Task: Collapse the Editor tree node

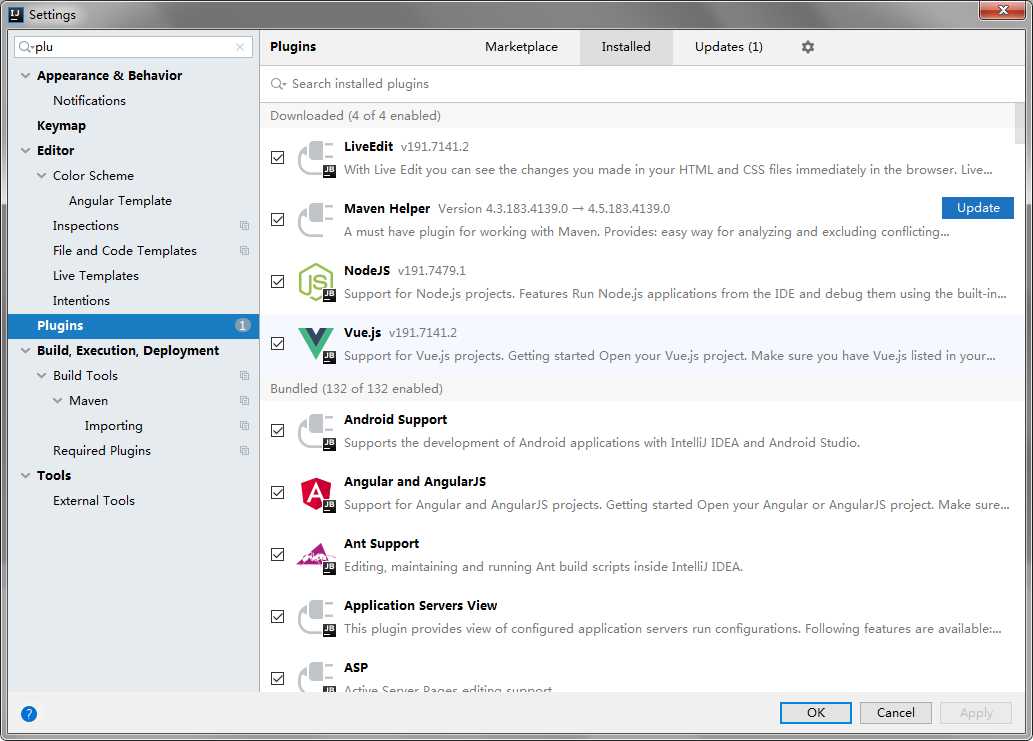Action: pyautogui.click(x=25, y=151)
